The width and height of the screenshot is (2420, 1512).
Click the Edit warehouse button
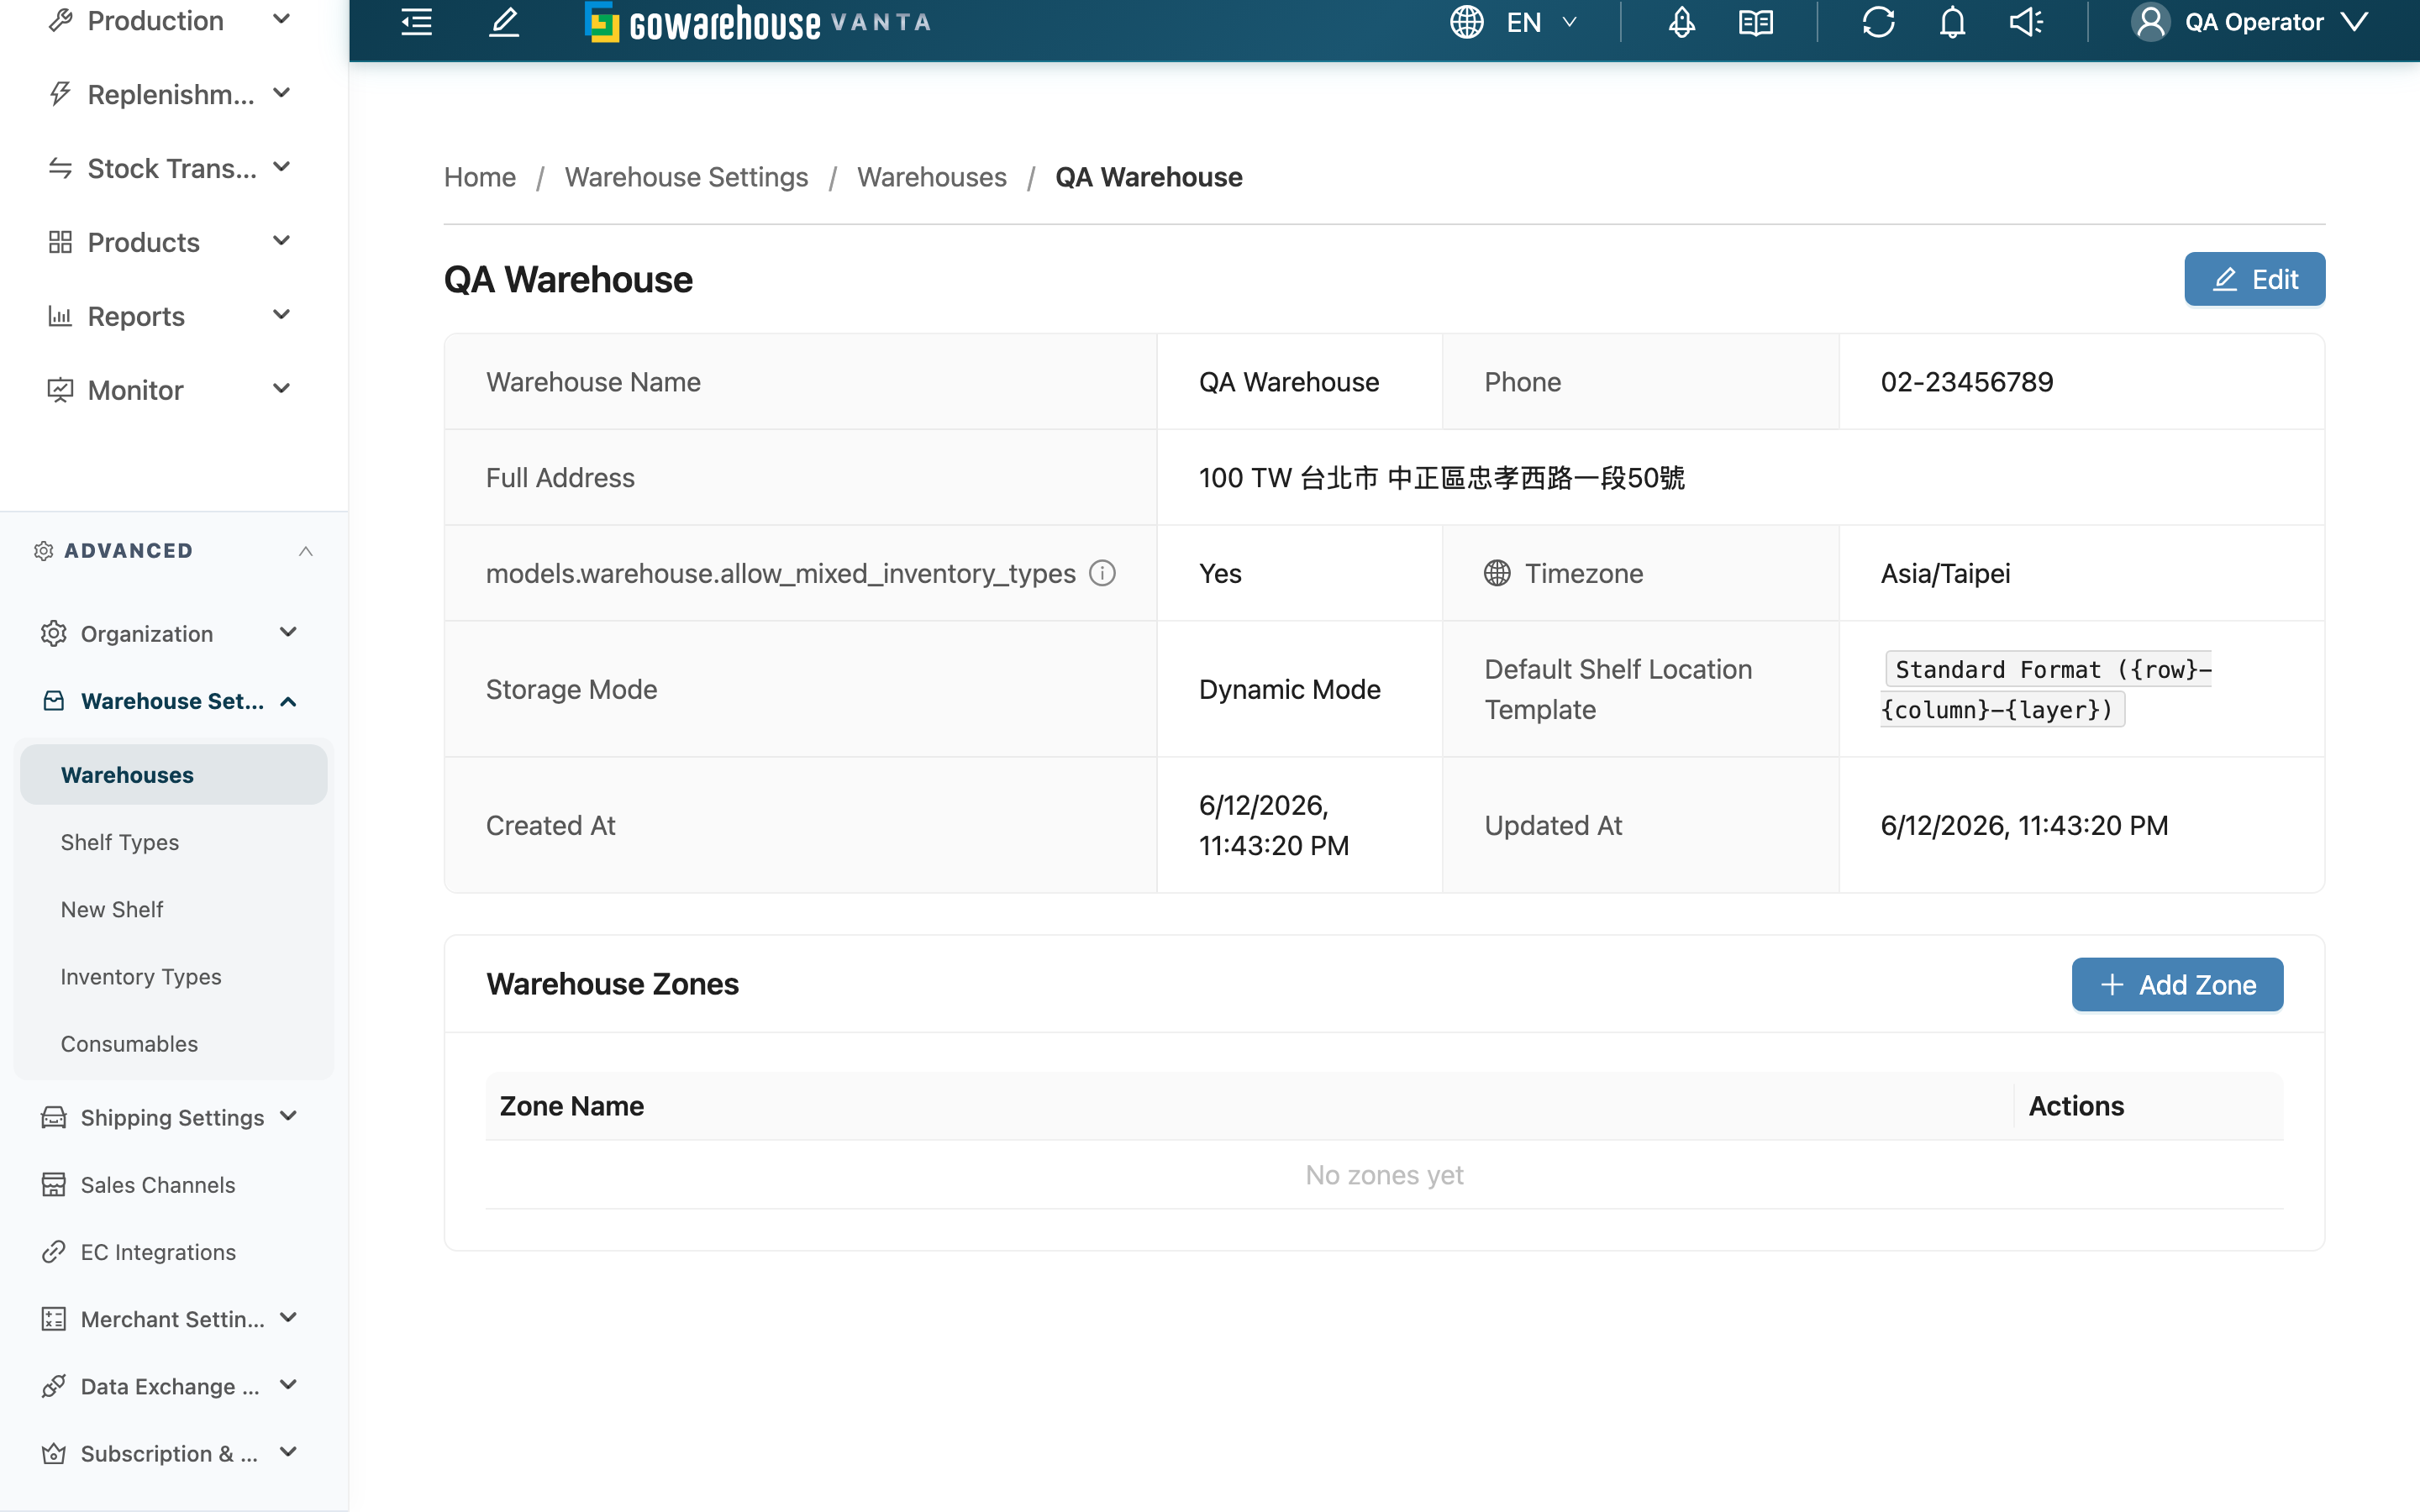click(2254, 279)
